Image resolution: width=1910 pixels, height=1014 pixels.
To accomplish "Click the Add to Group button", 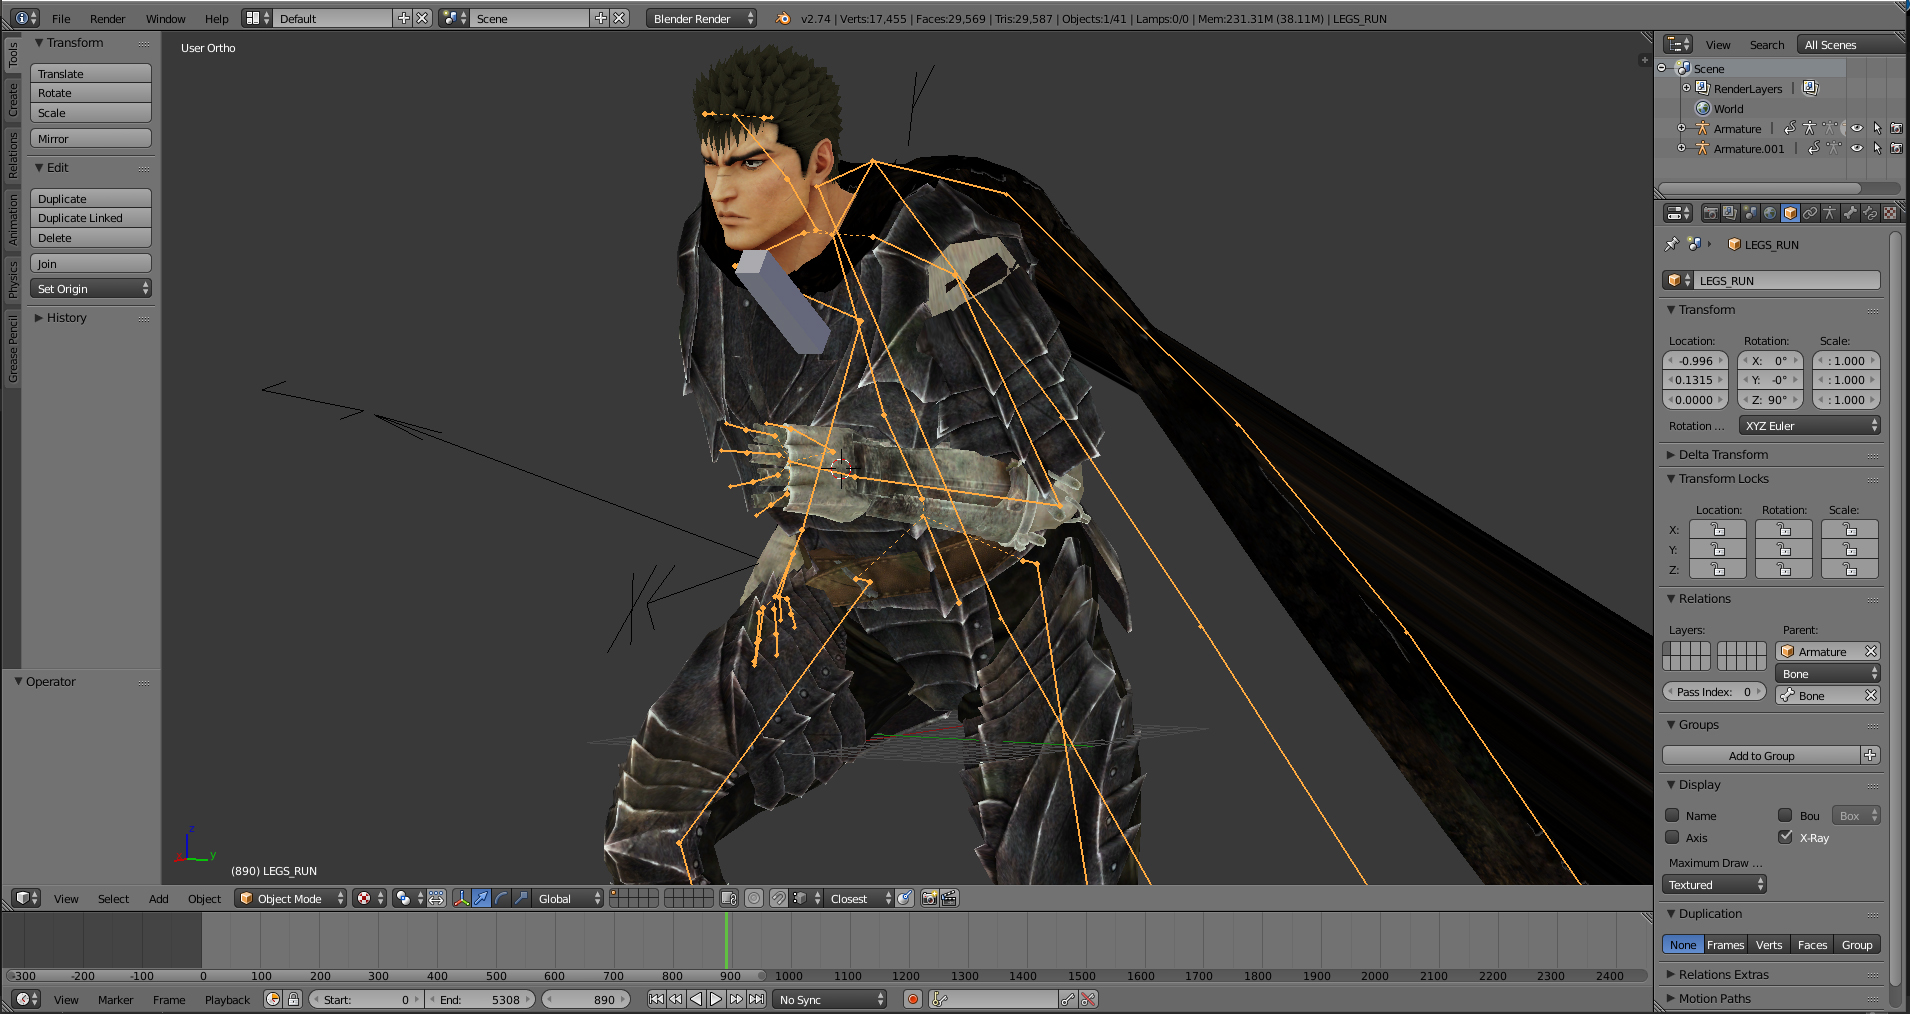I will click(1761, 755).
